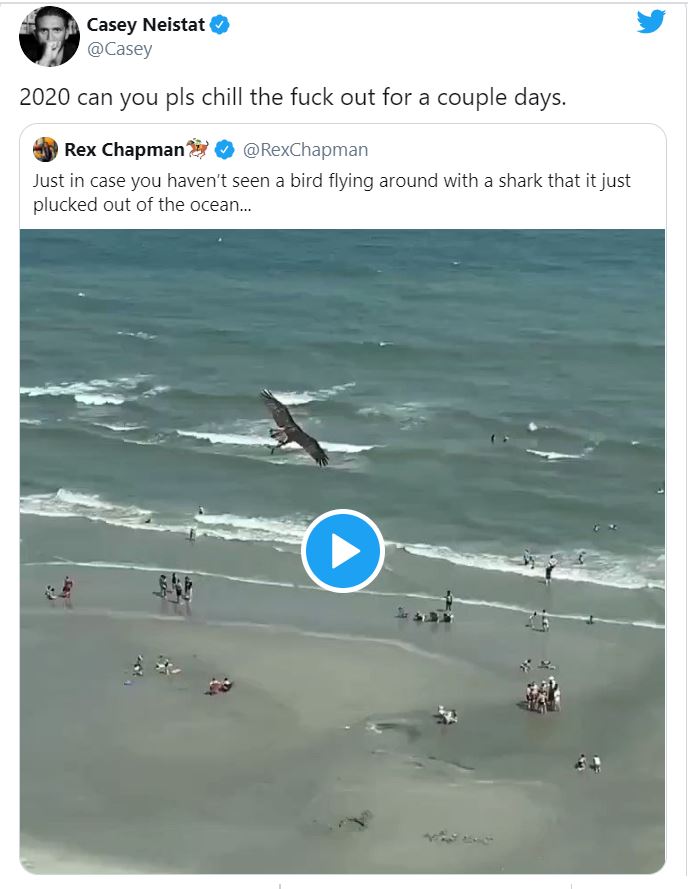Screen dimensions: 688x889
Task: Click the horse racing emoji beside Rex Chapman
Action: click(199, 149)
